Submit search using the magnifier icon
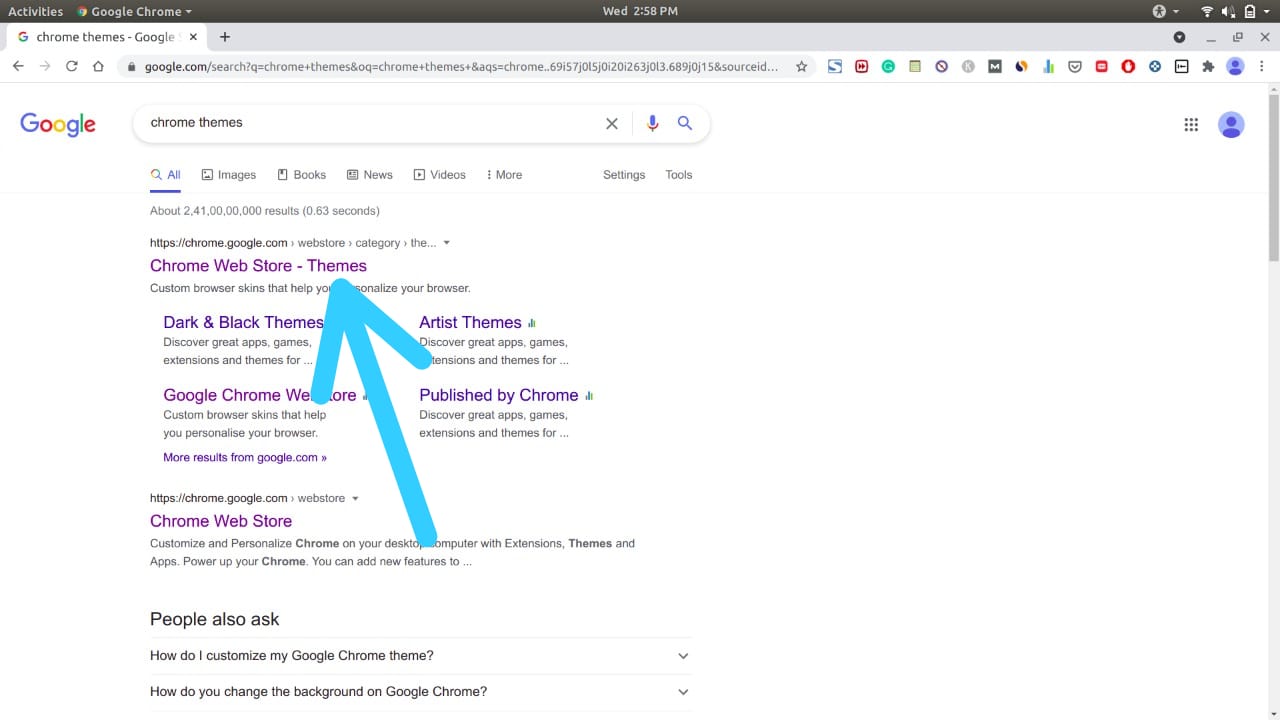 685,123
